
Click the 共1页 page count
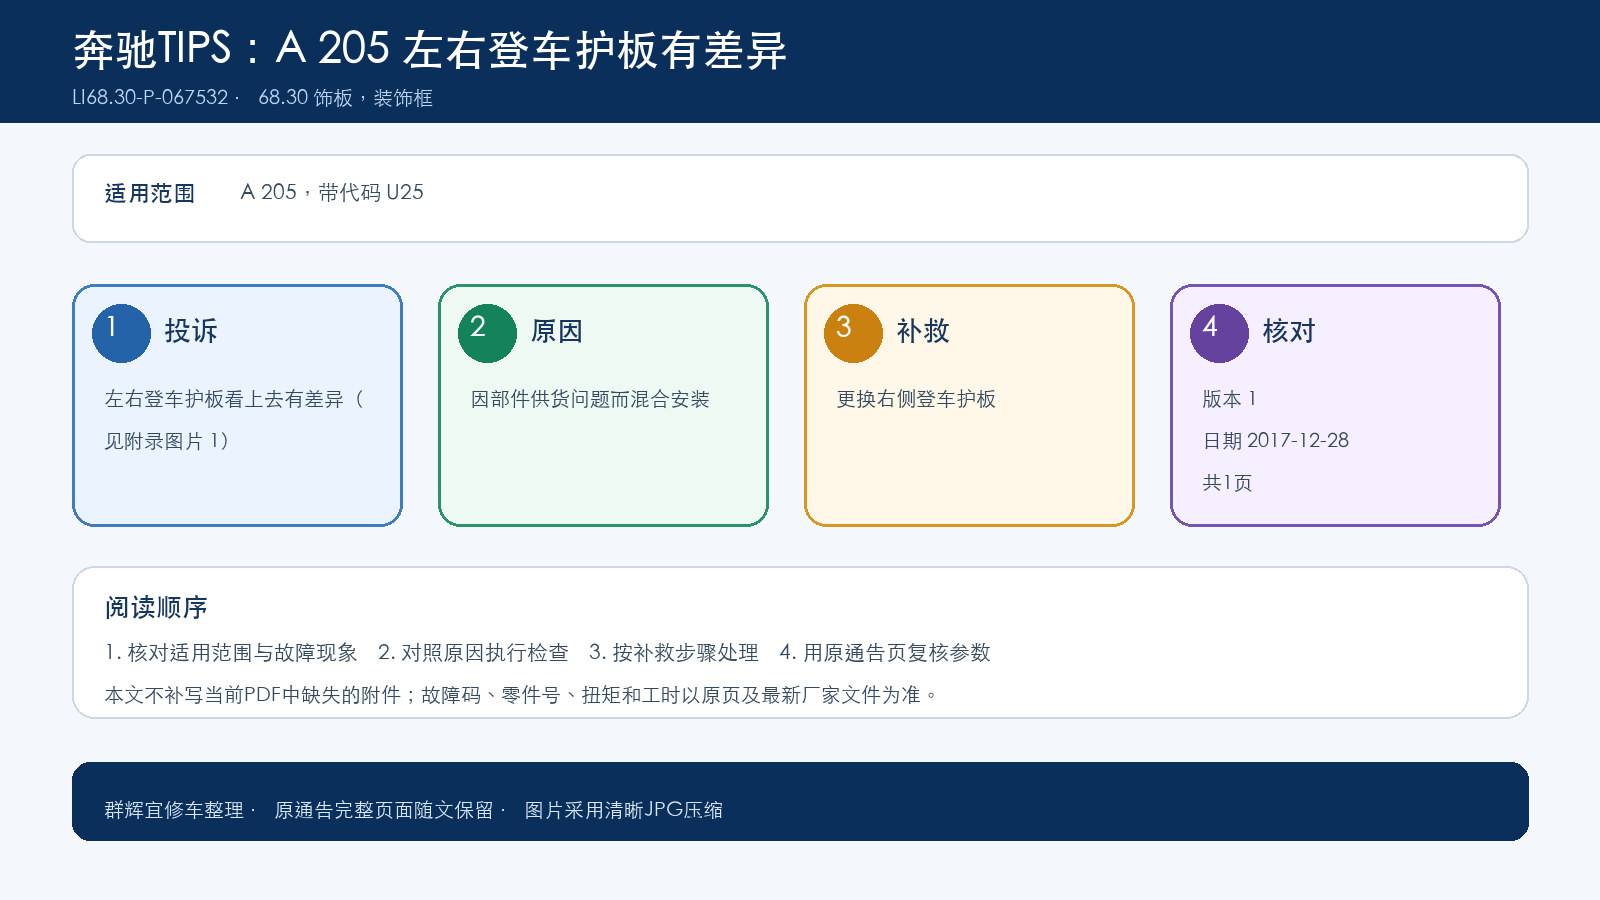[1227, 483]
